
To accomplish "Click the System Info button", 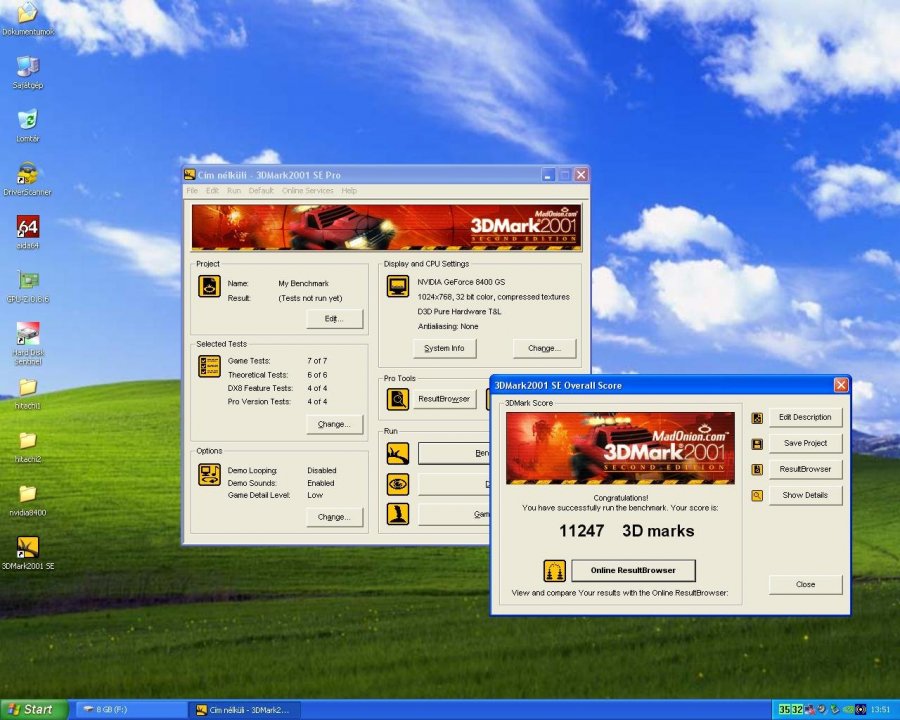I will (444, 348).
